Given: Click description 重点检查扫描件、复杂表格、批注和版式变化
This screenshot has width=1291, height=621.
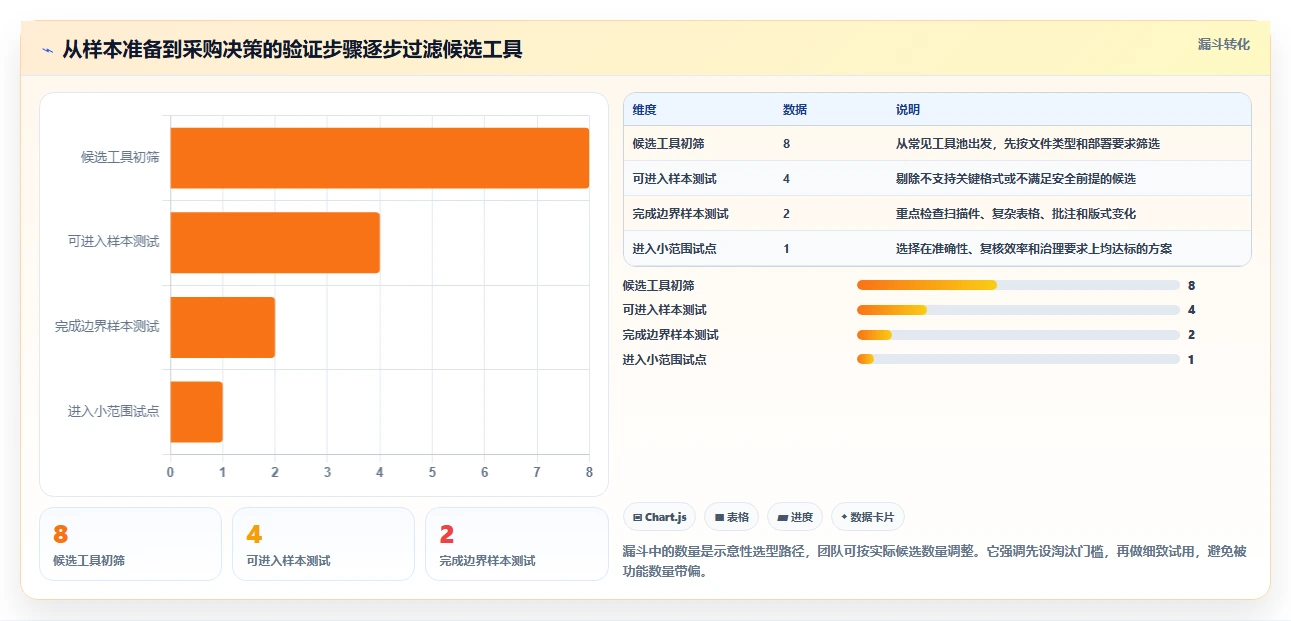Looking at the screenshot, I should [1016, 214].
